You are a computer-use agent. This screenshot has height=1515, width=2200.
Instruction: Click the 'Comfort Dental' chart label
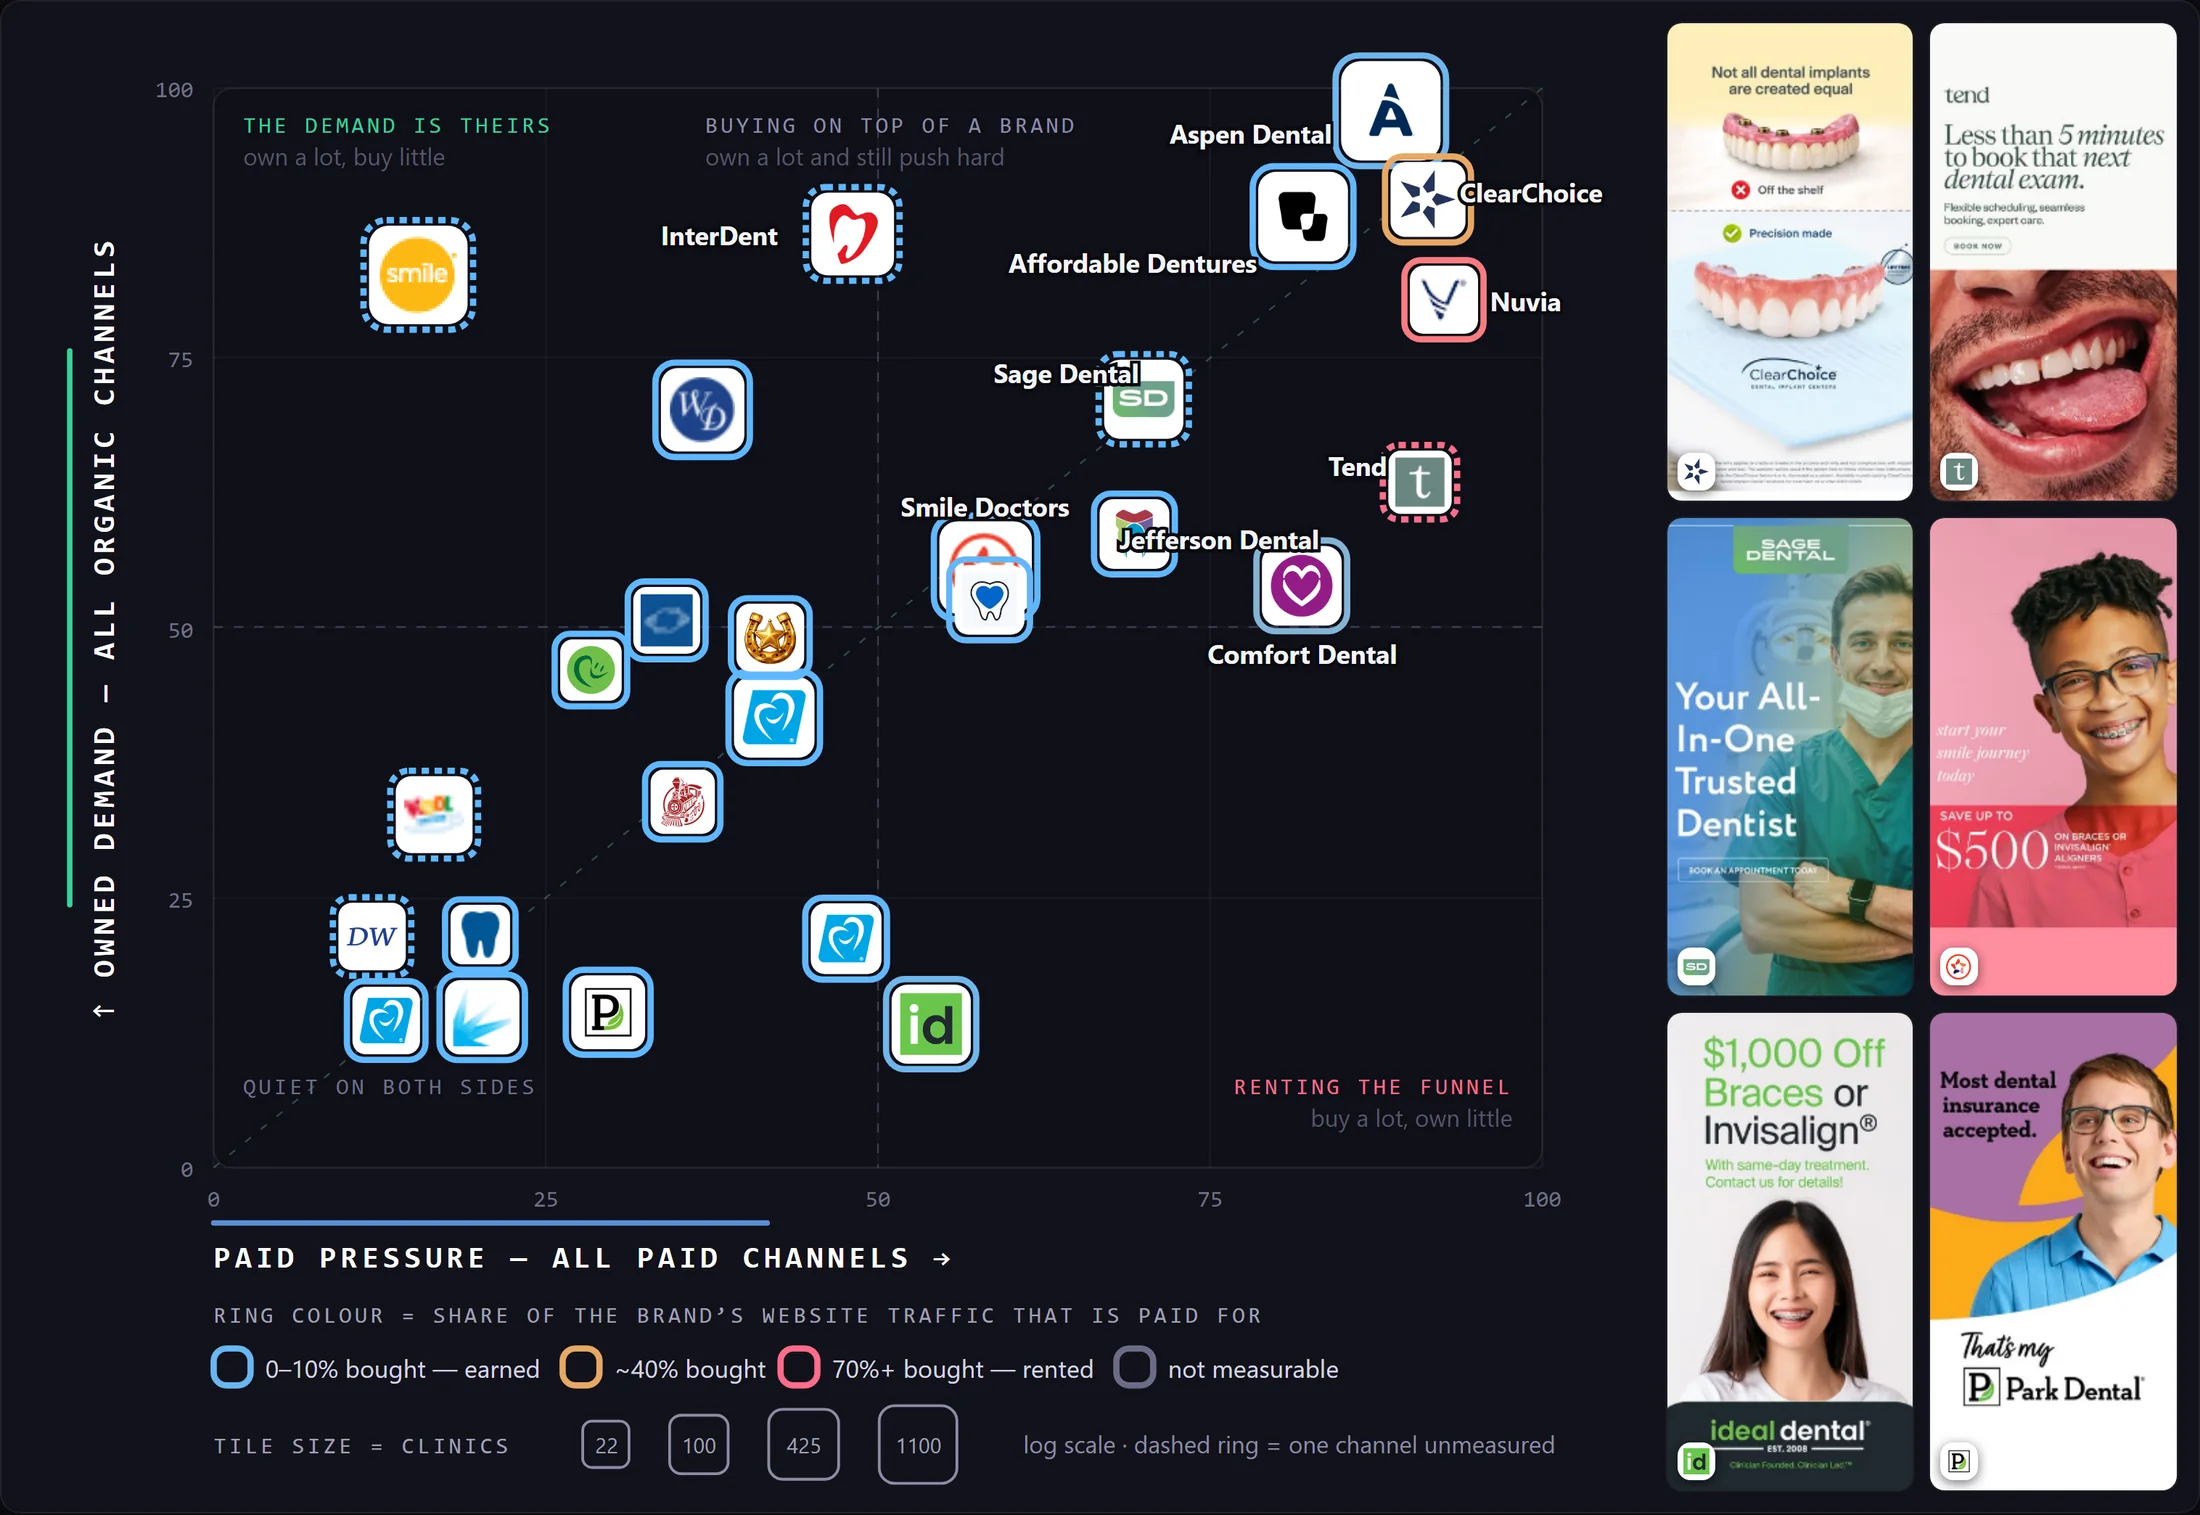click(1302, 655)
